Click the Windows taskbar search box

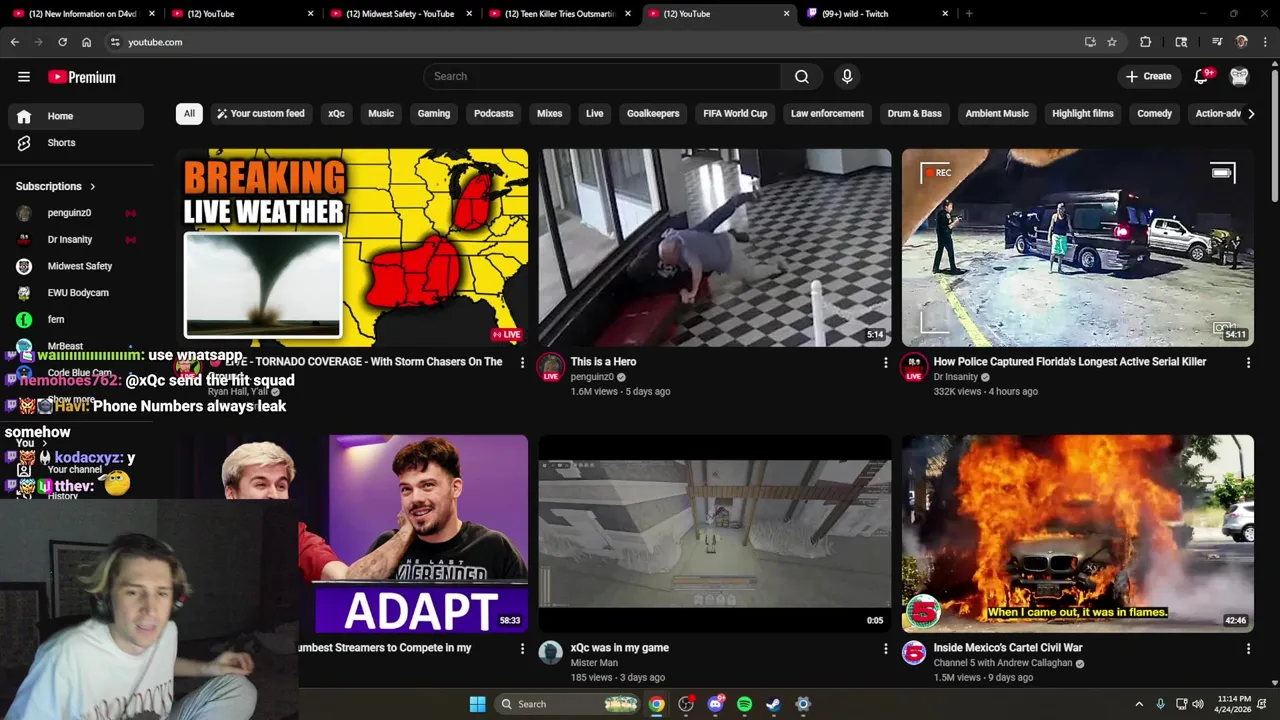click(567, 704)
